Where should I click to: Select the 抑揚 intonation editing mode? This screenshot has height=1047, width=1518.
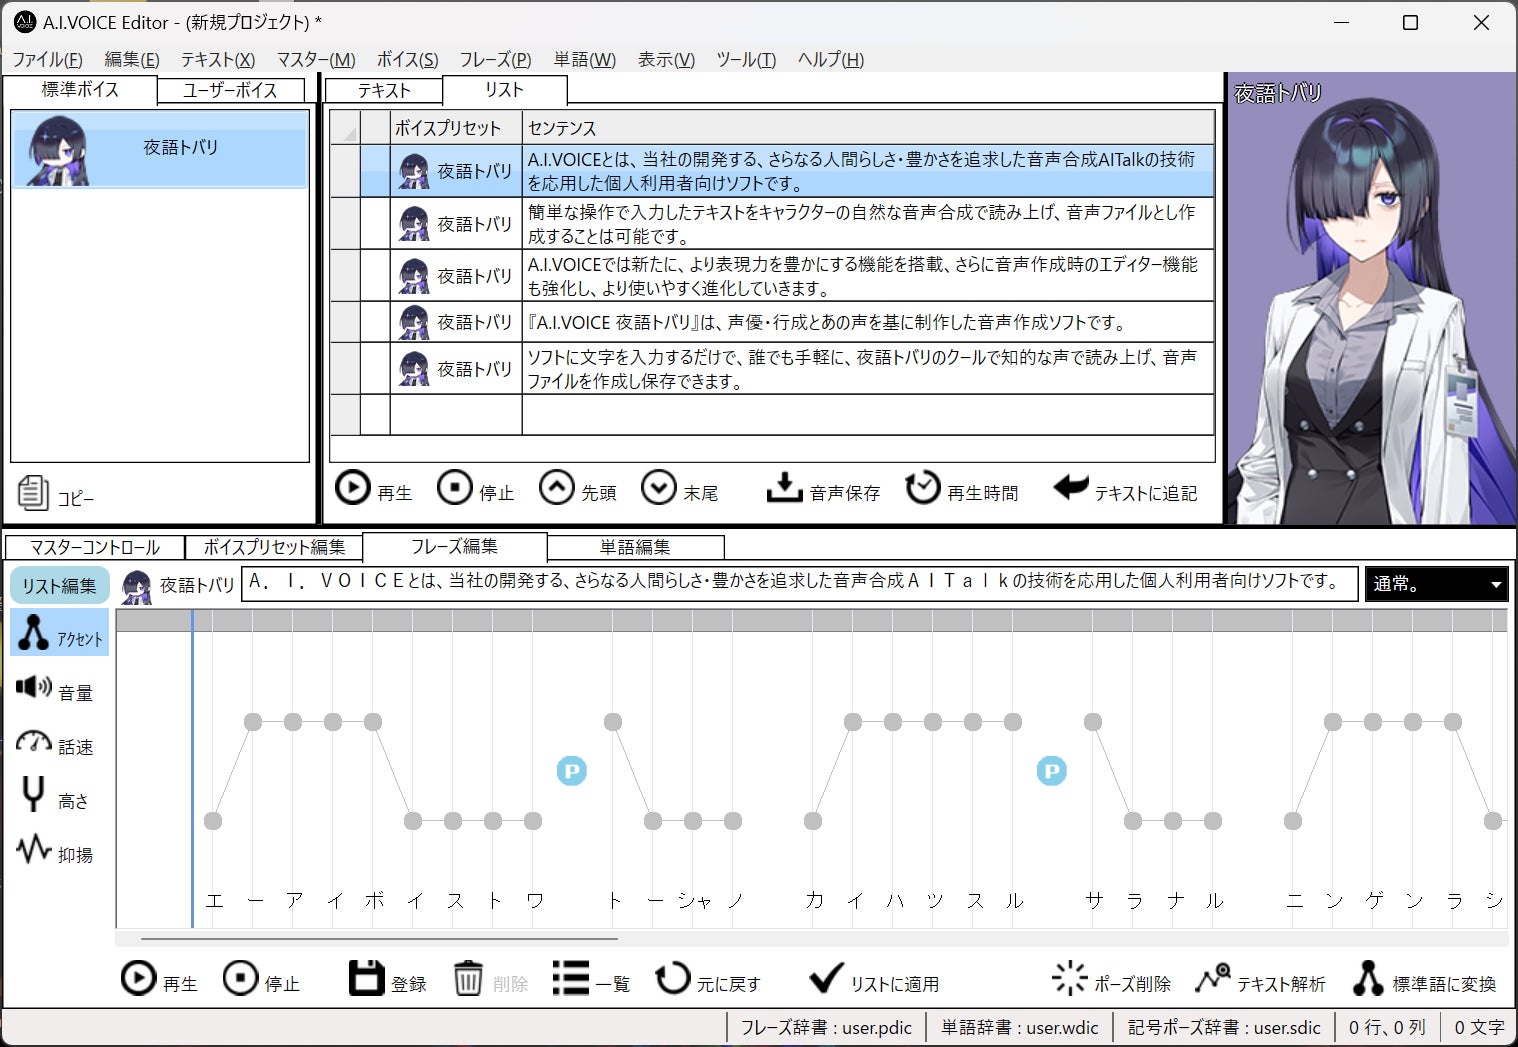(x=55, y=852)
